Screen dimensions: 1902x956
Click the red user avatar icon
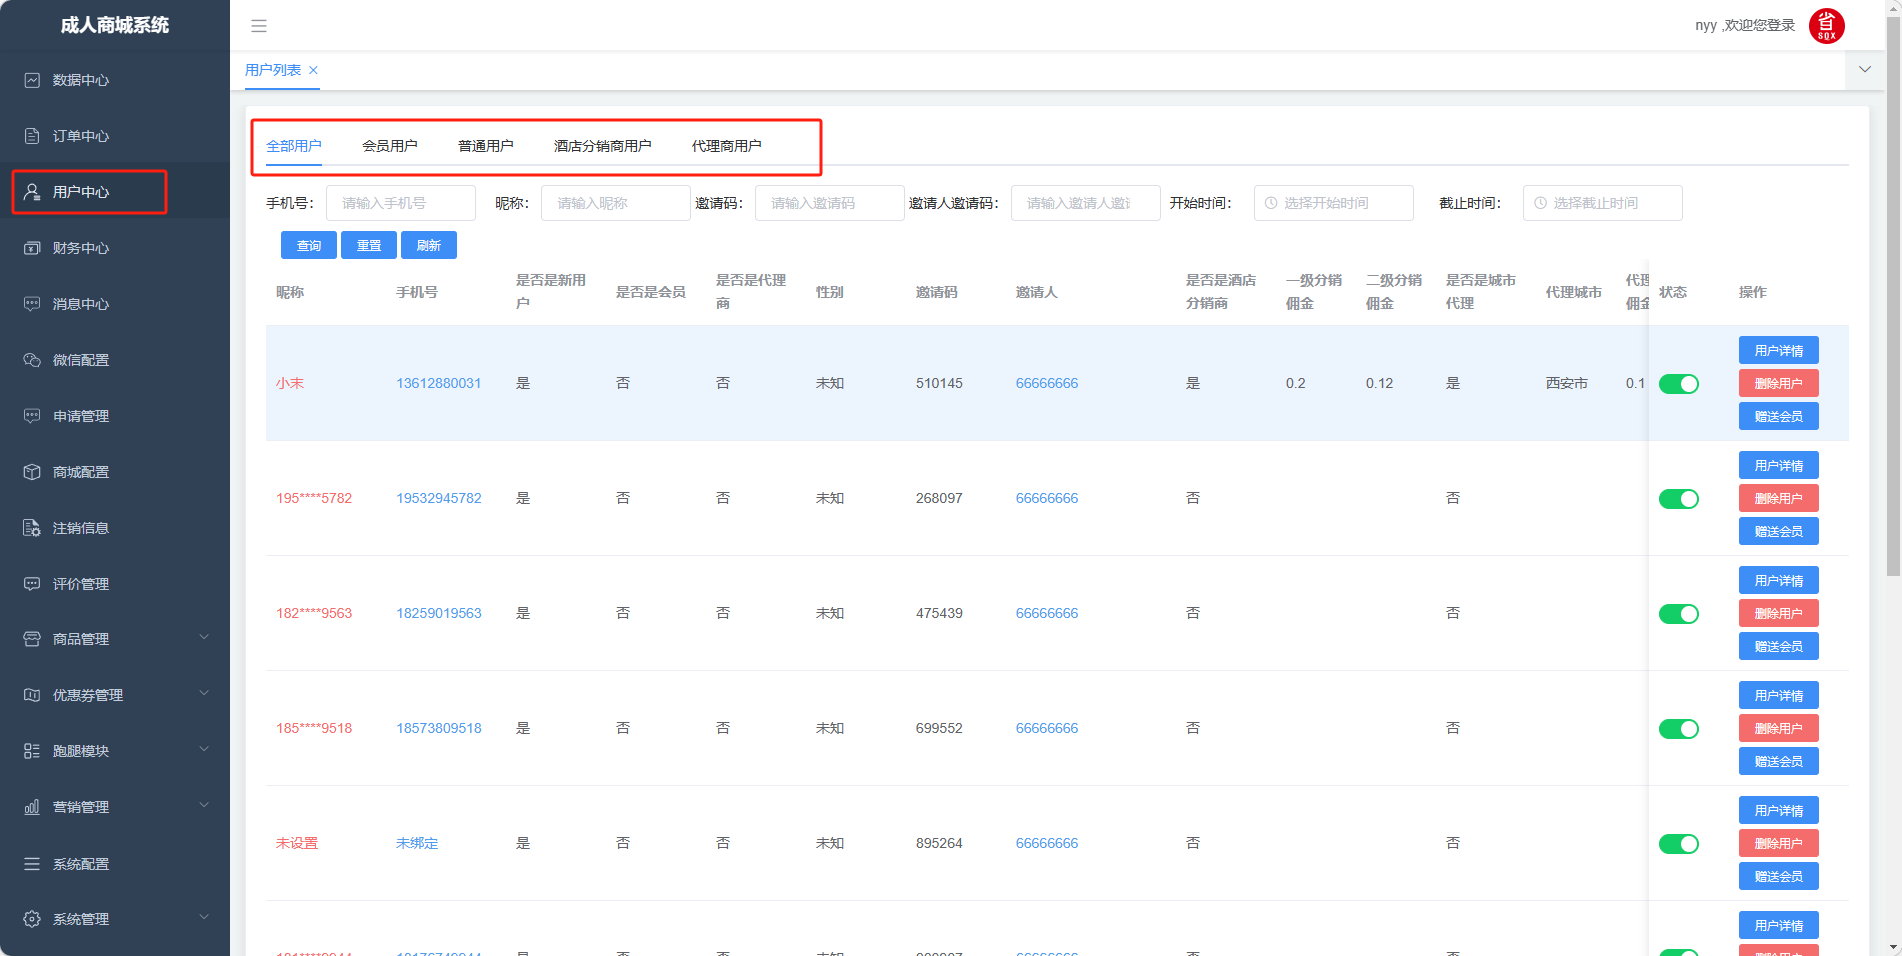pos(1826,26)
